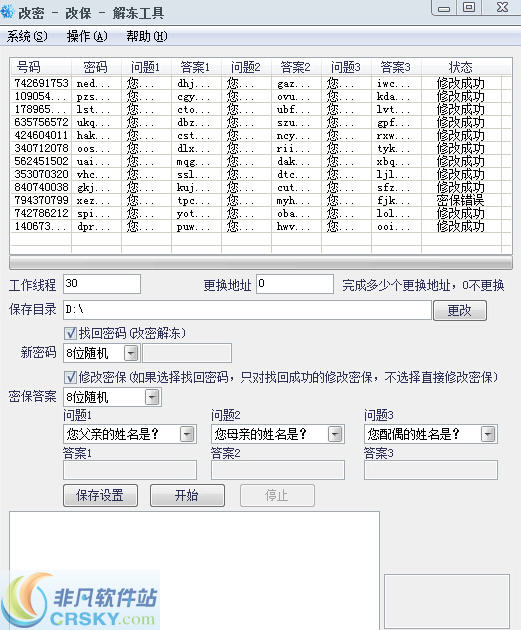
Task: Open the 问题2 您母亲的姓名是 dropdown
Action: (335, 434)
